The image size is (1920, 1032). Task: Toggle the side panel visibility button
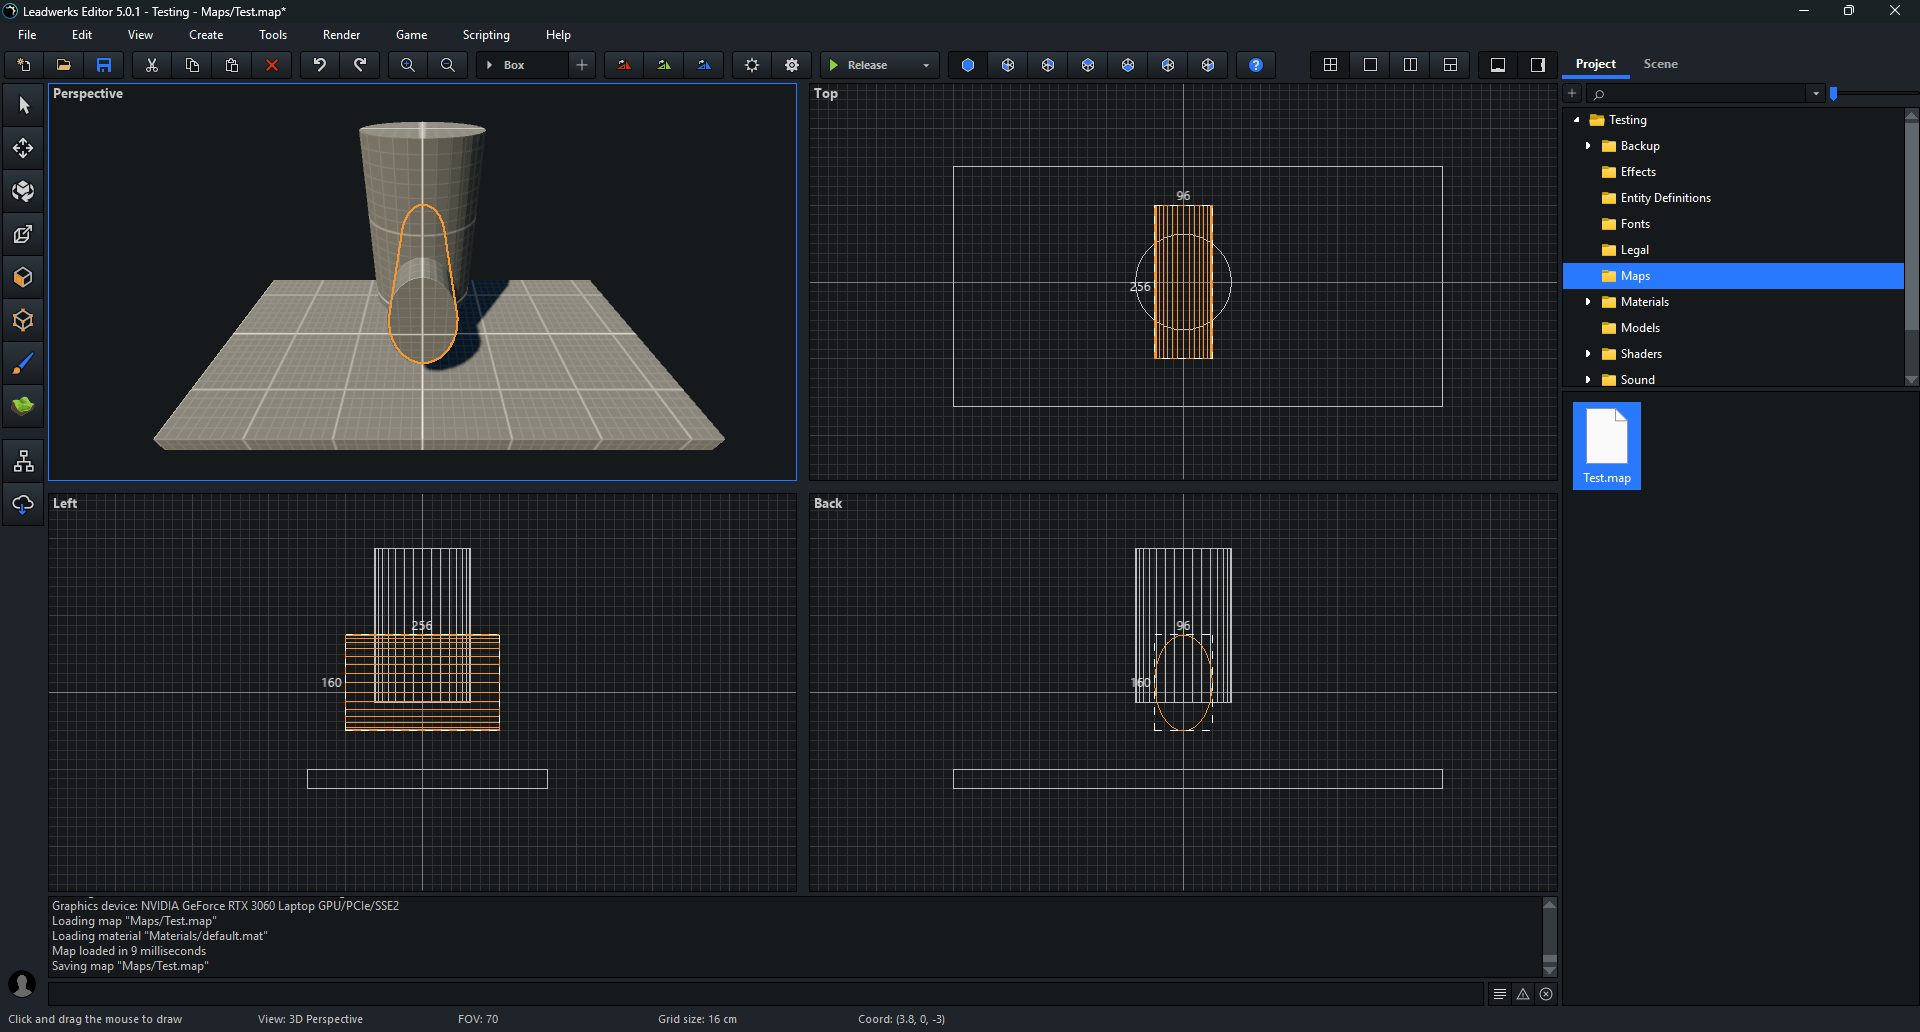tap(1538, 65)
